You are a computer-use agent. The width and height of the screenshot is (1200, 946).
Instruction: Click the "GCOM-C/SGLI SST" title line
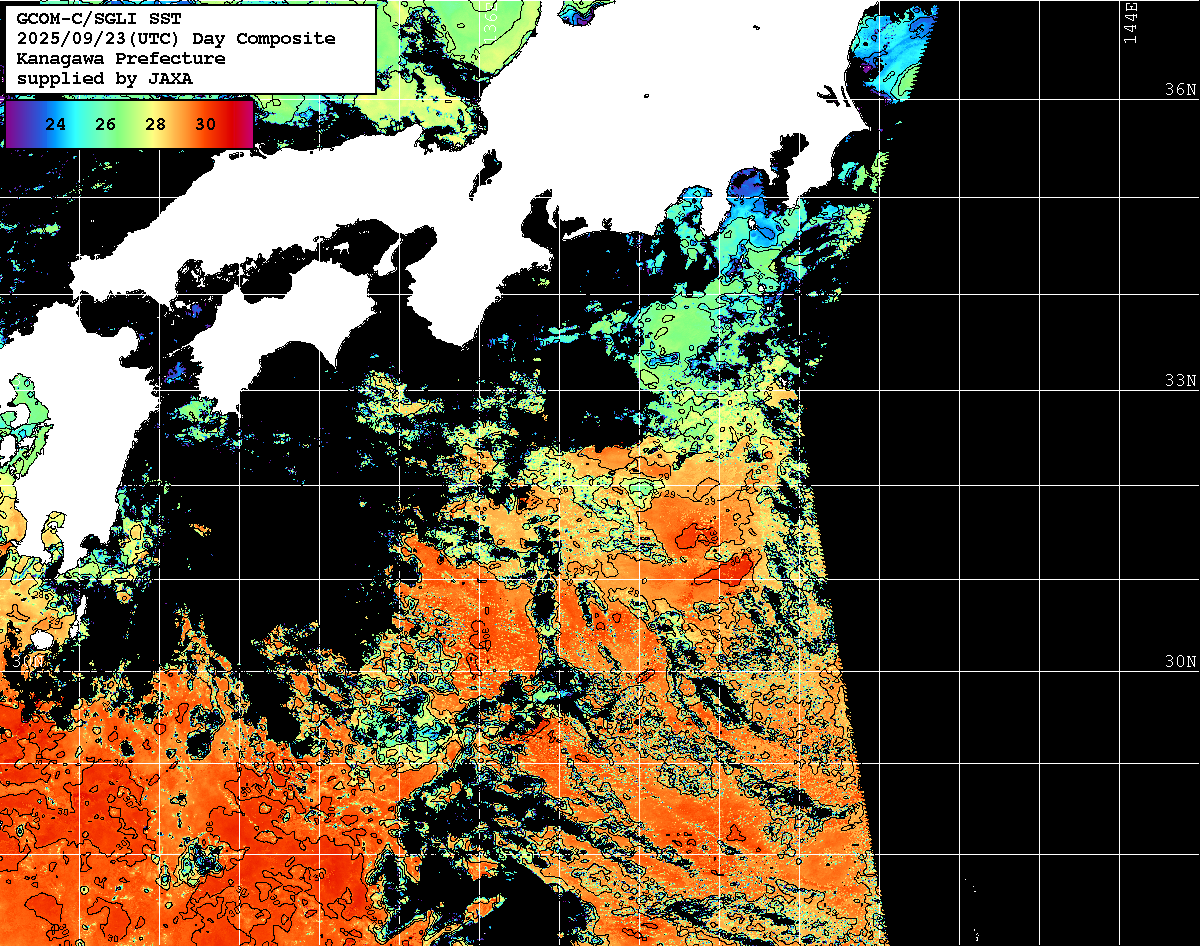click(99, 19)
